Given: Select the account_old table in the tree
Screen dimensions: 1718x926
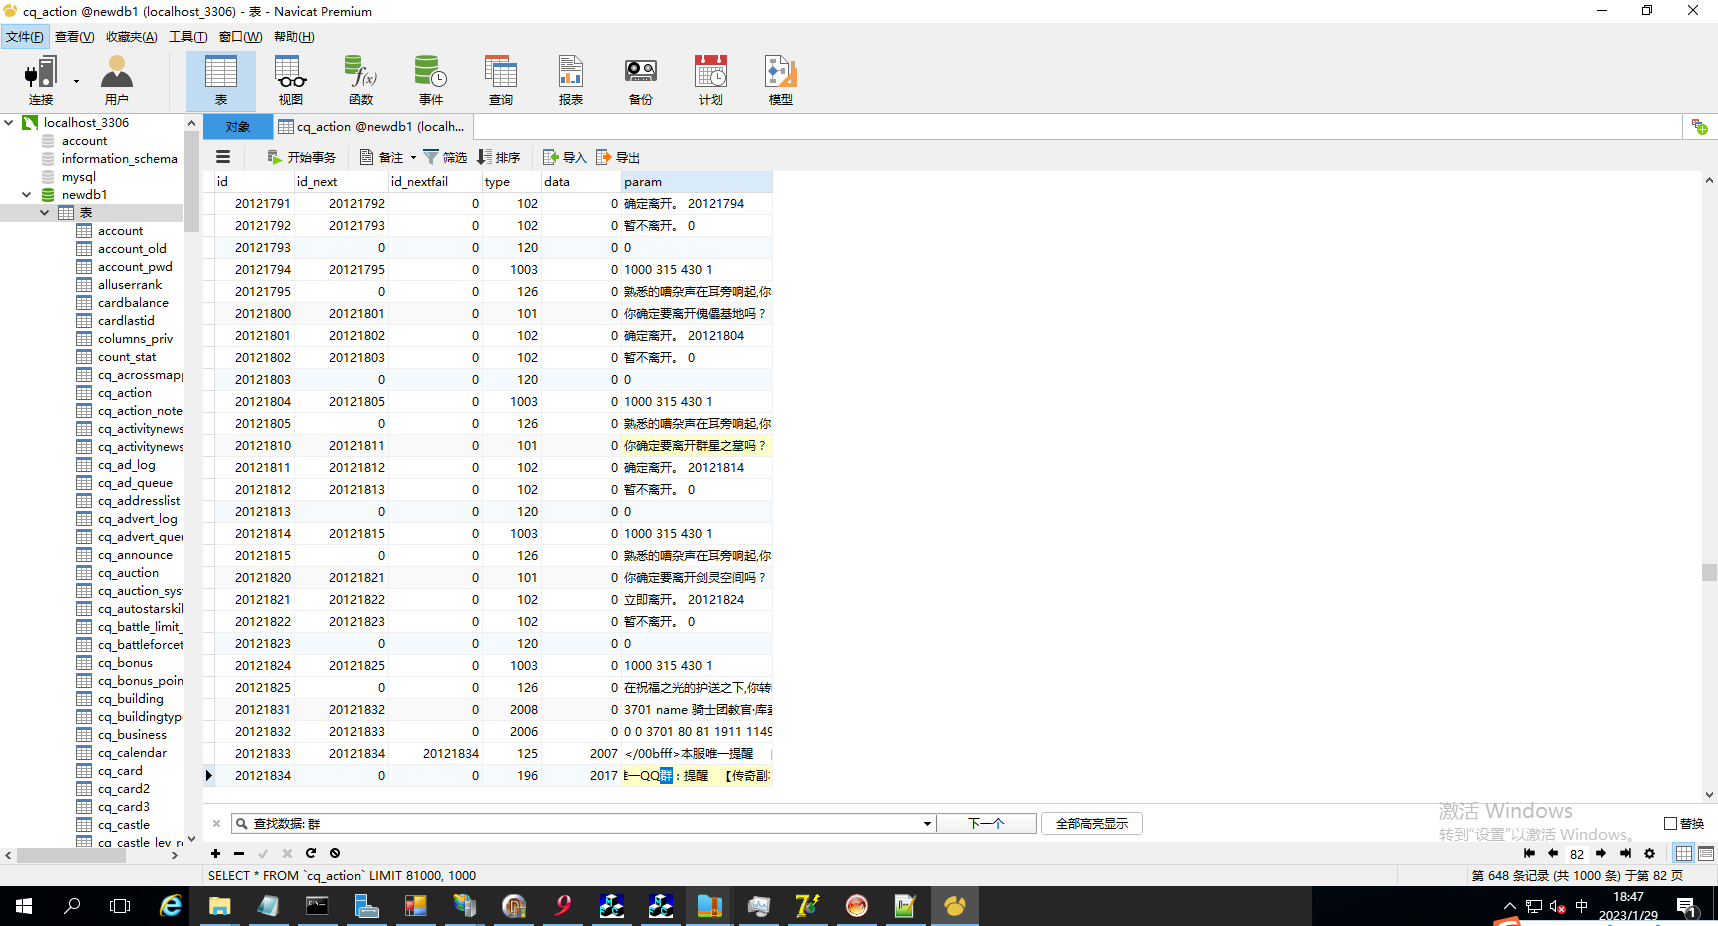Looking at the screenshot, I should [132, 249].
